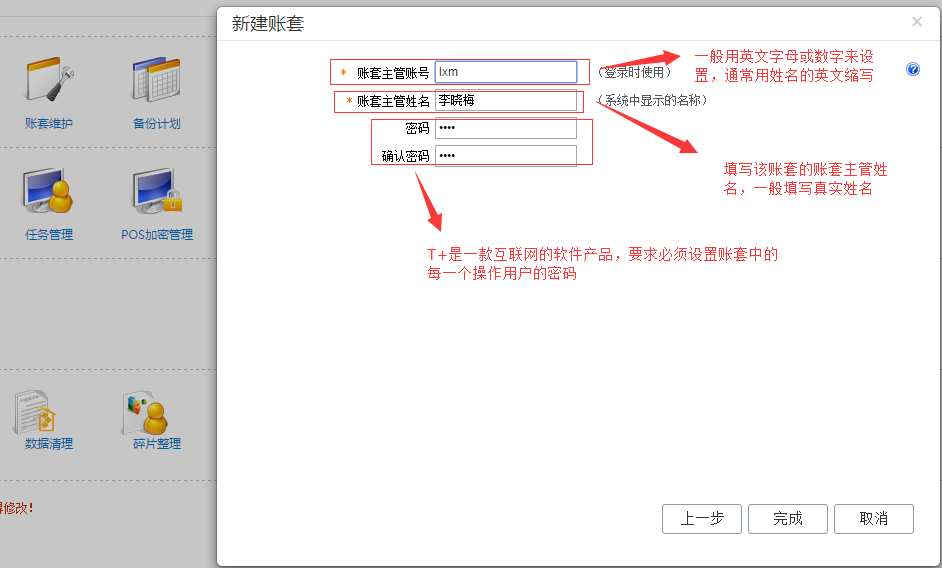
Task: Click into the 密码 password field
Action: pos(505,129)
